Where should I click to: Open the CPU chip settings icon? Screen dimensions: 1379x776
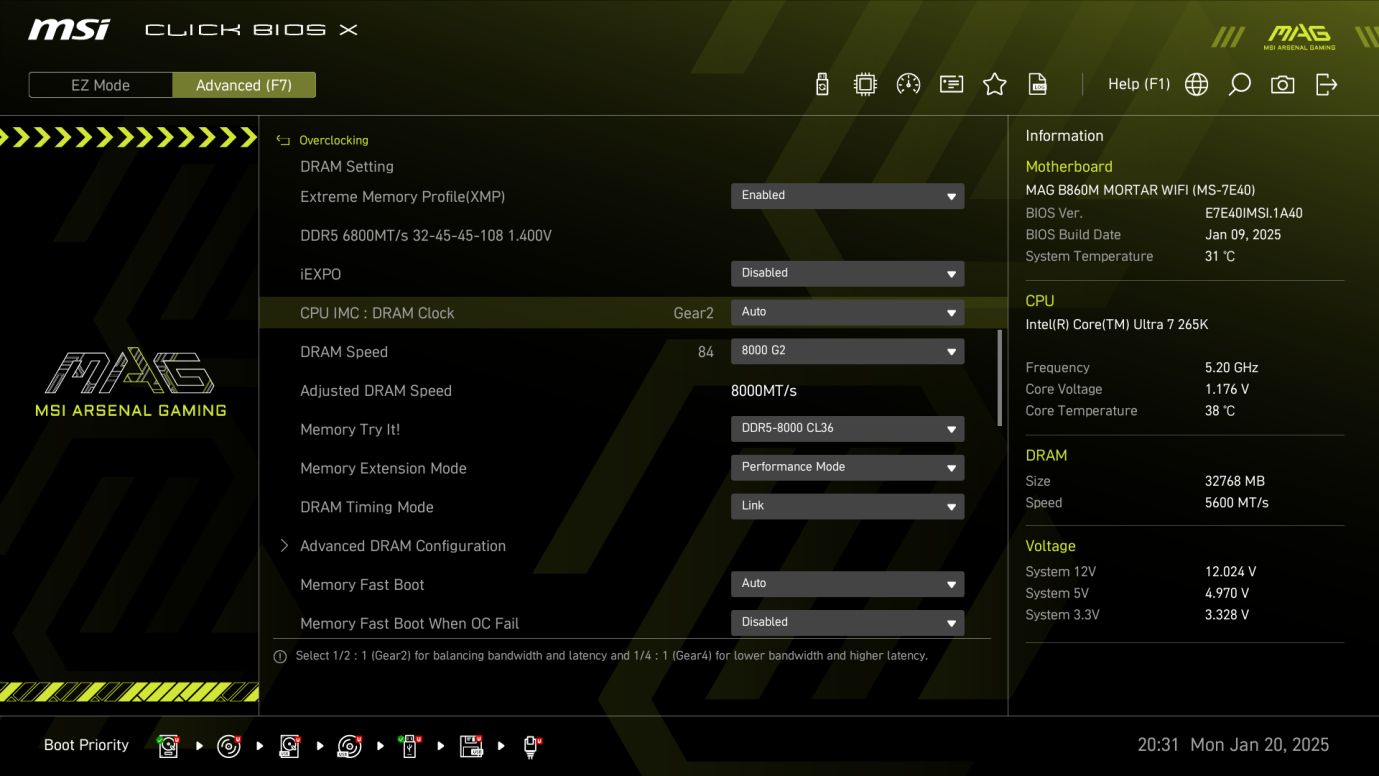[865, 85]
